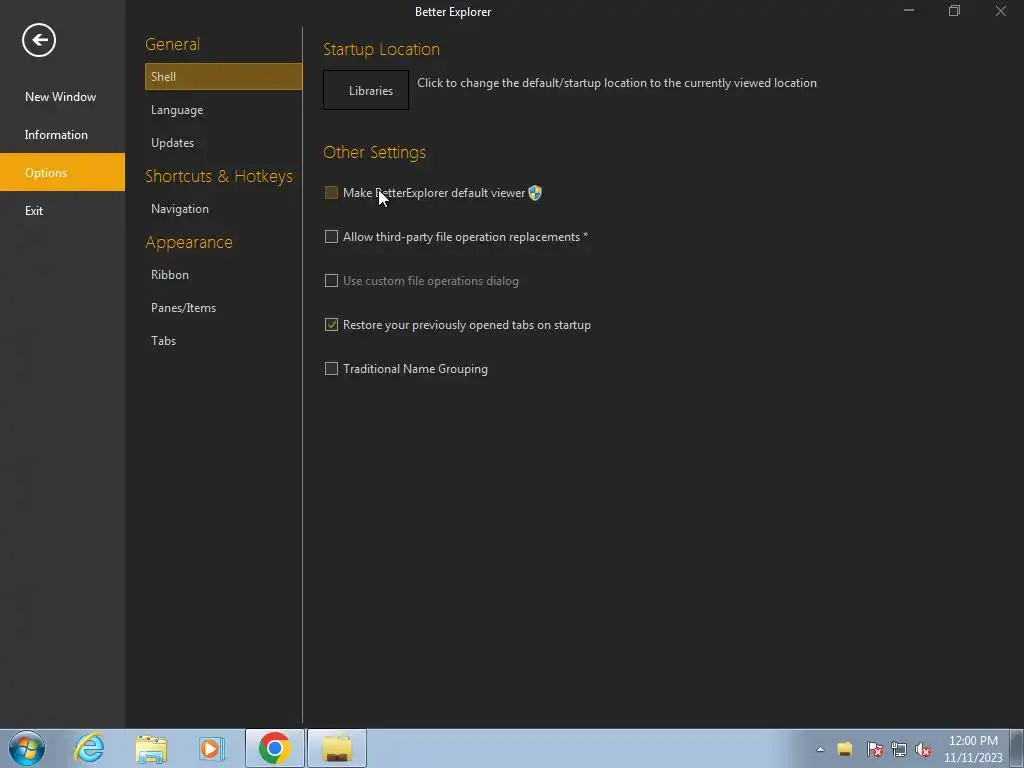Launch Internet Explorer from the taskbar
1024x768 pixels.
[89, 748]
